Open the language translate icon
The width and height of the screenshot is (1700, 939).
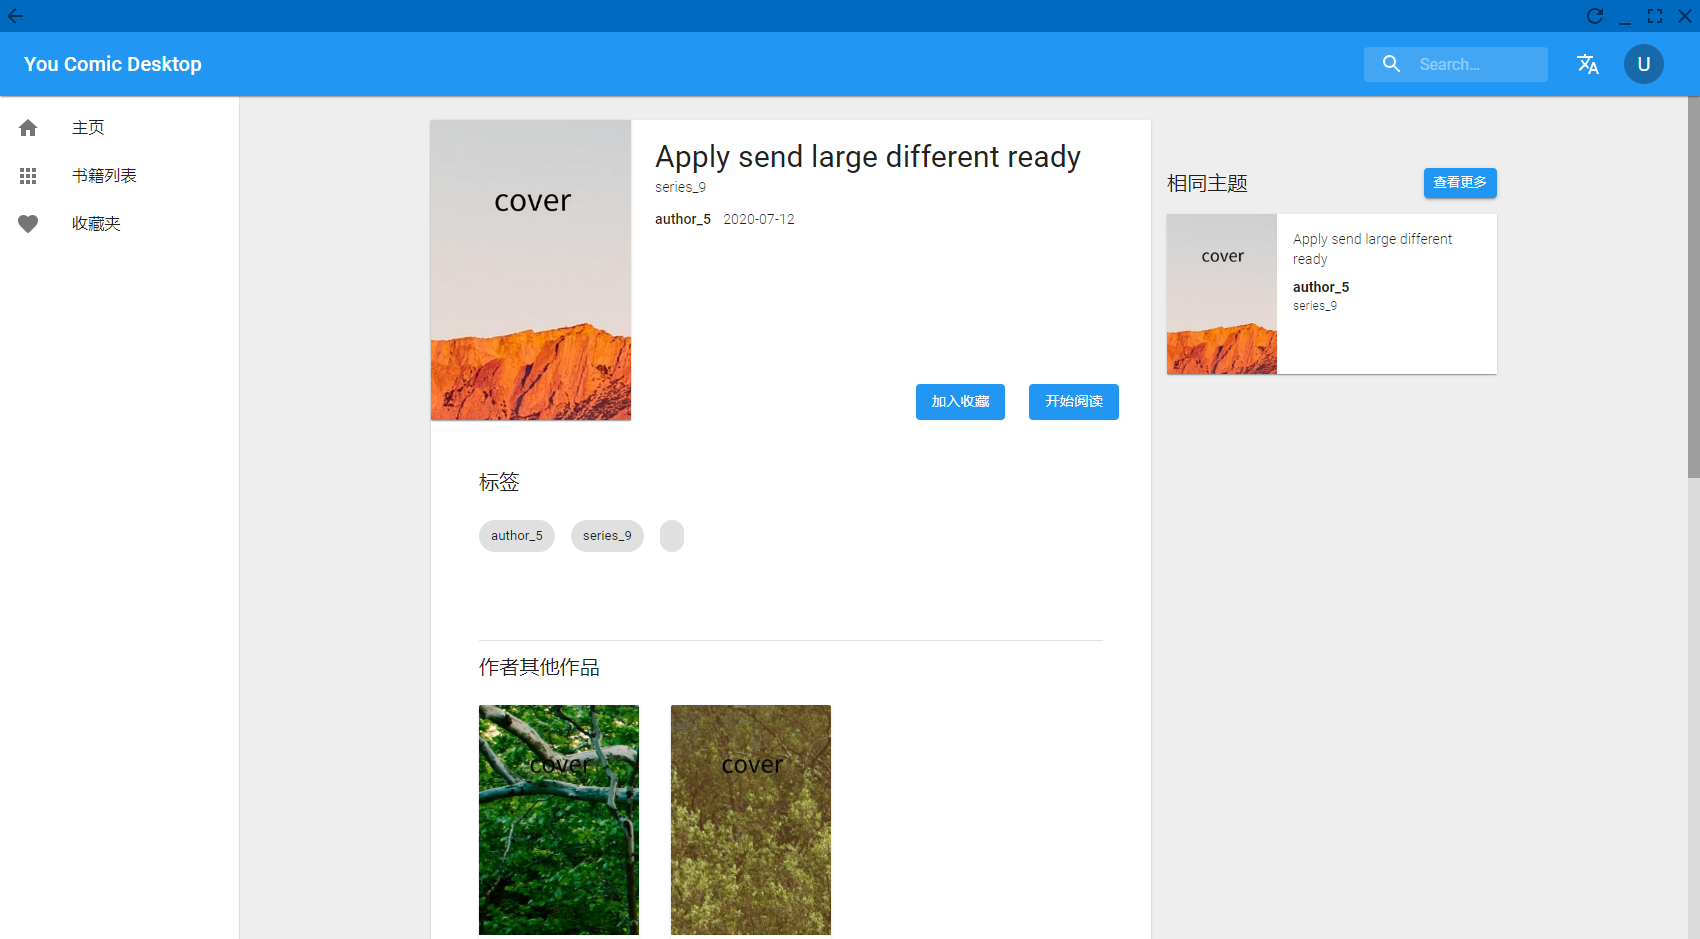[1588, 64]
